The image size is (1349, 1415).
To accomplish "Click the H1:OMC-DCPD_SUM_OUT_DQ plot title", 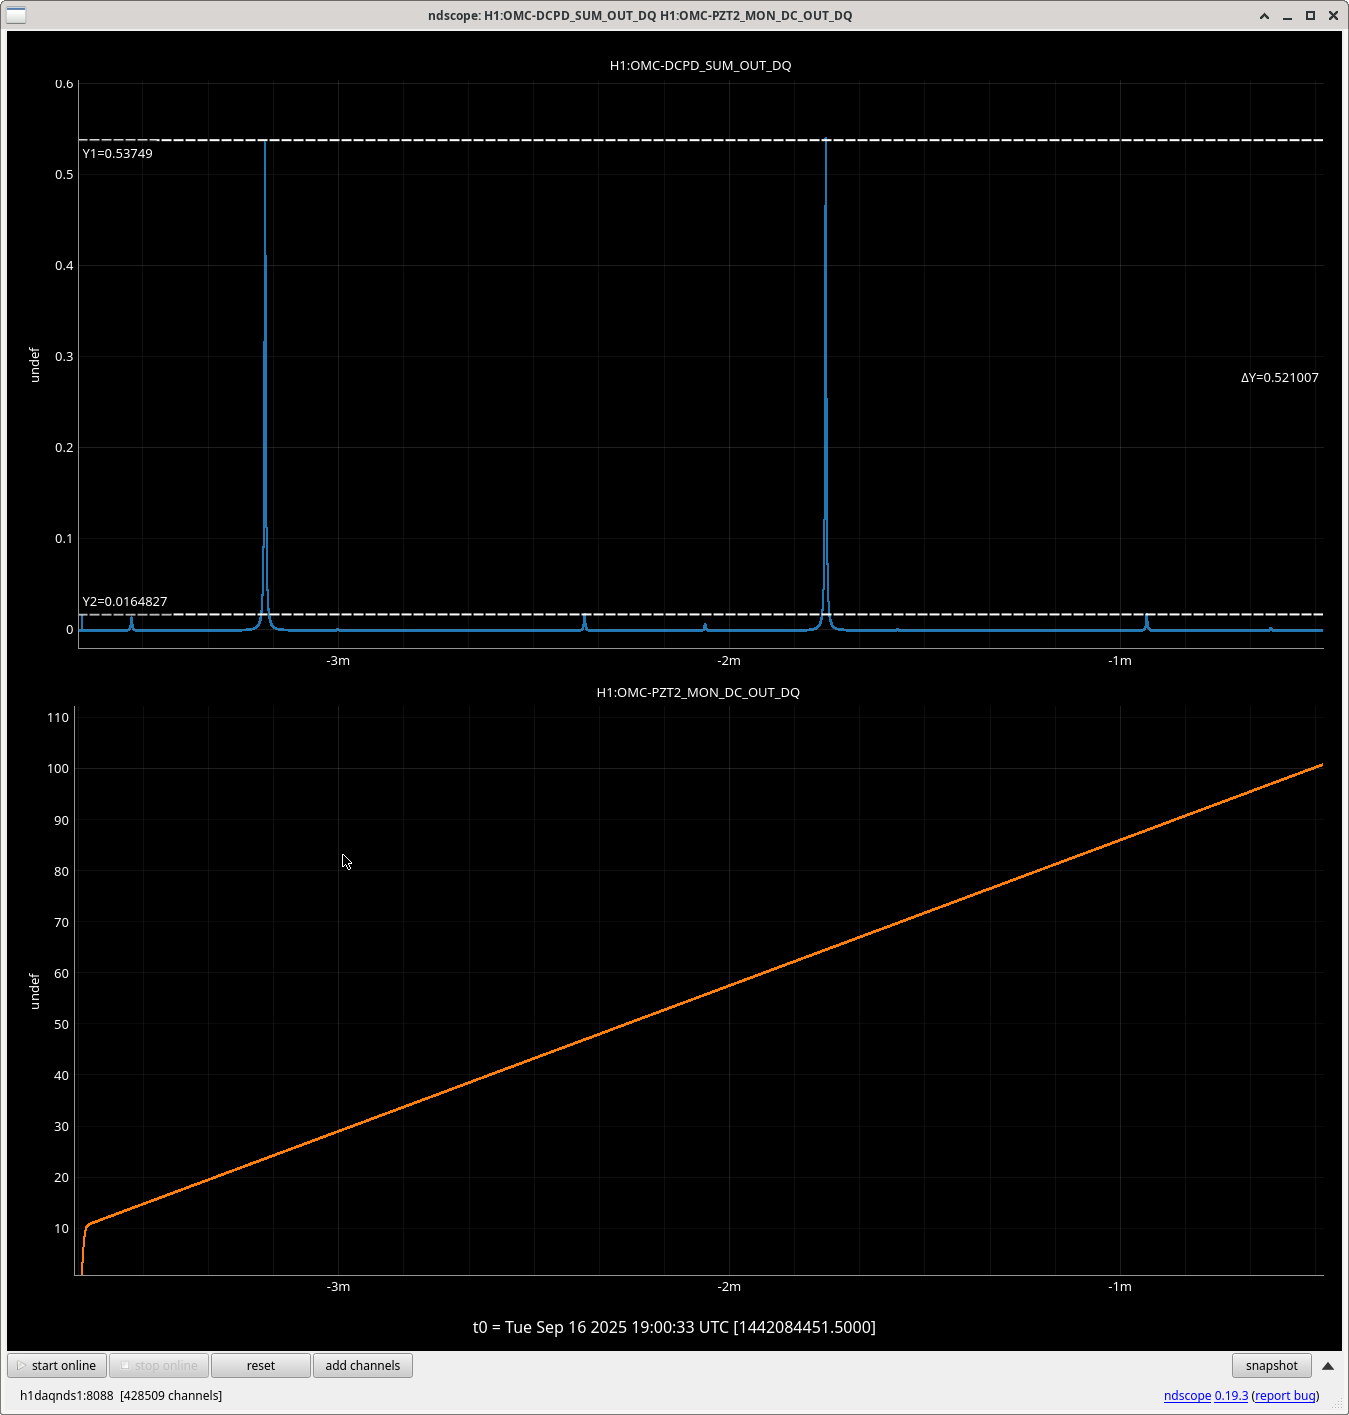I will [700, 66].
